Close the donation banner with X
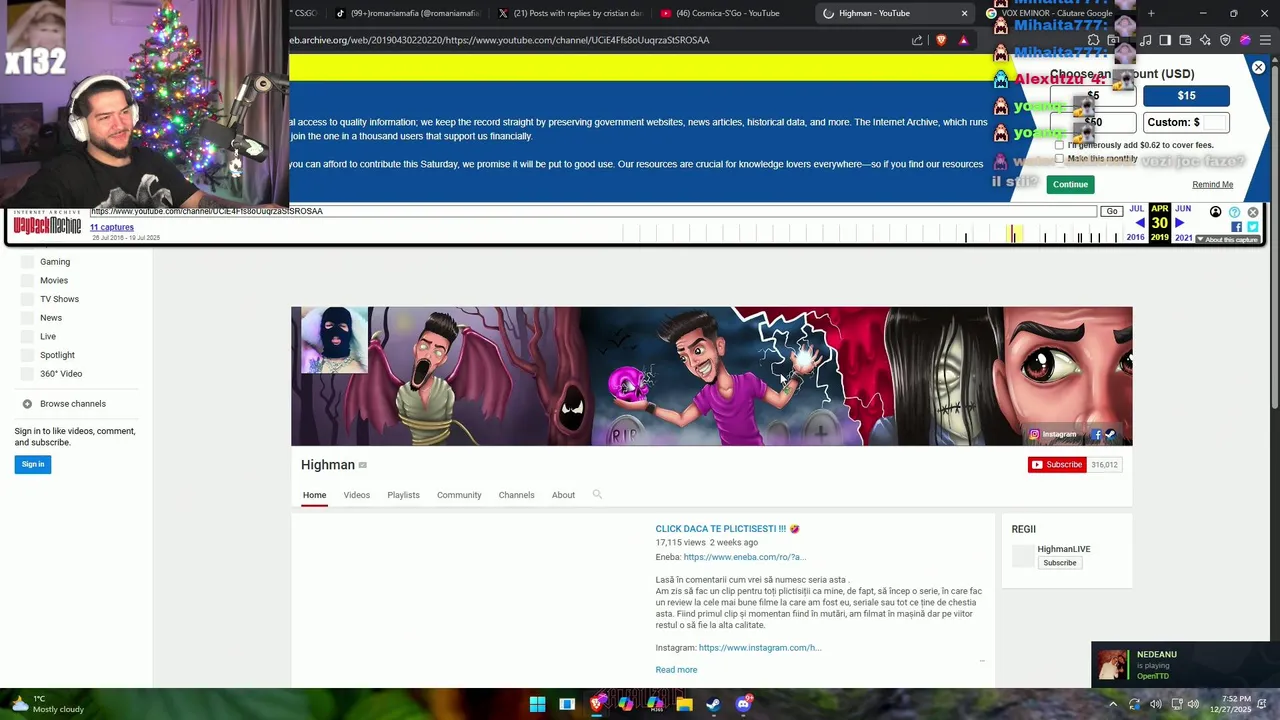This screenshot has width=1280, height=720. coord(1258,67)
